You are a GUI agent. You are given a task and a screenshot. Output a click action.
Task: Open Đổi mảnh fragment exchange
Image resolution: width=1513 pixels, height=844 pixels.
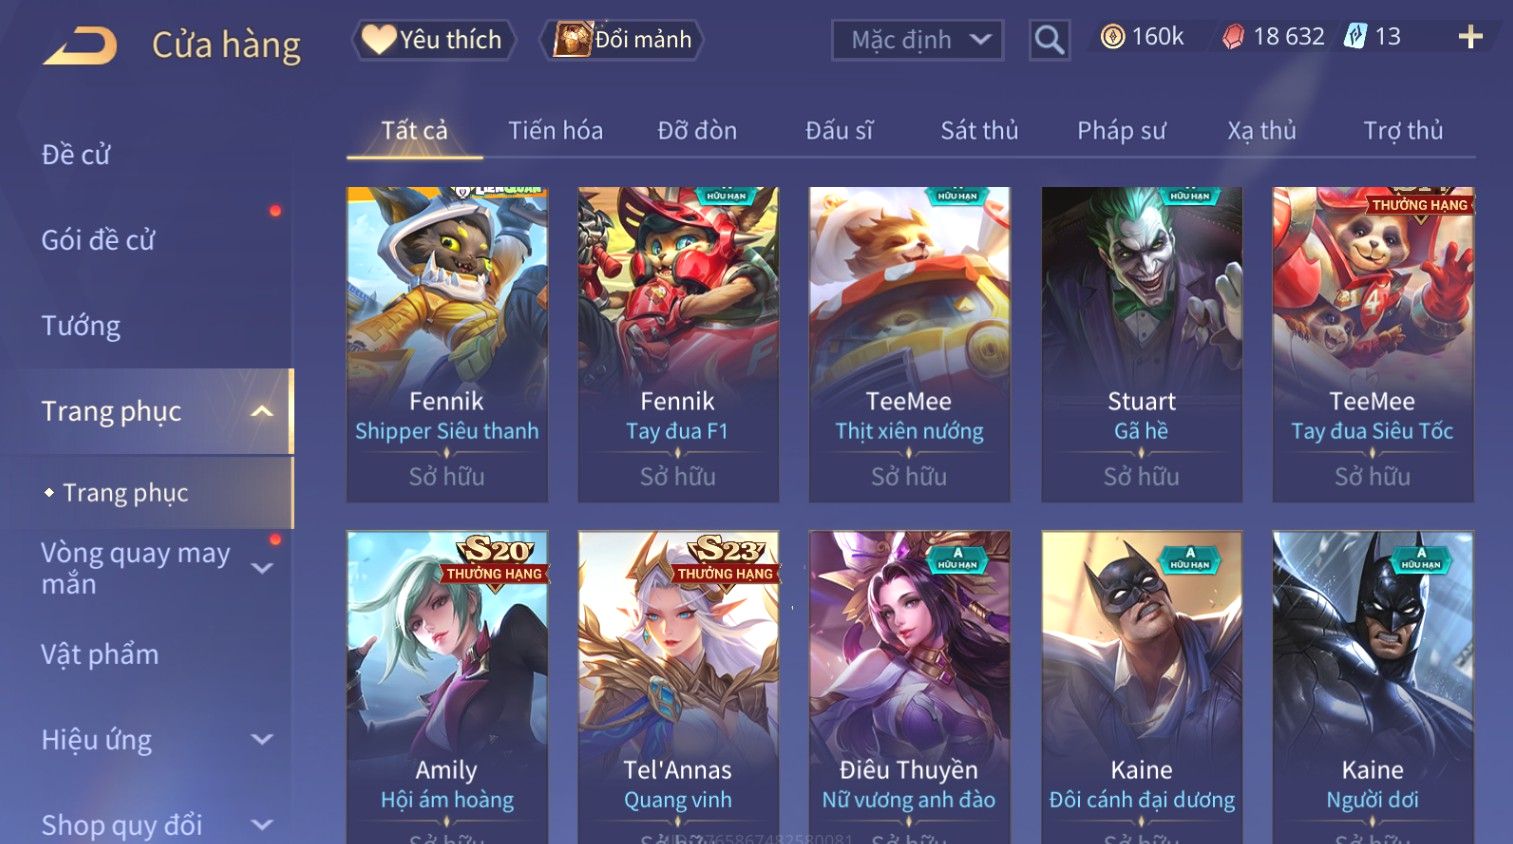tap(623, 40)
